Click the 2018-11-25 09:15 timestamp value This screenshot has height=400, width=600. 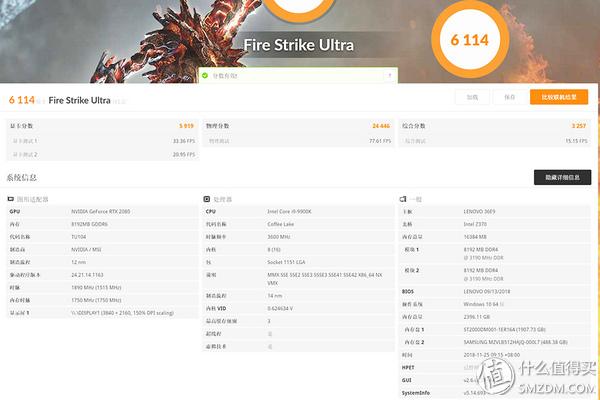(492, 355)
